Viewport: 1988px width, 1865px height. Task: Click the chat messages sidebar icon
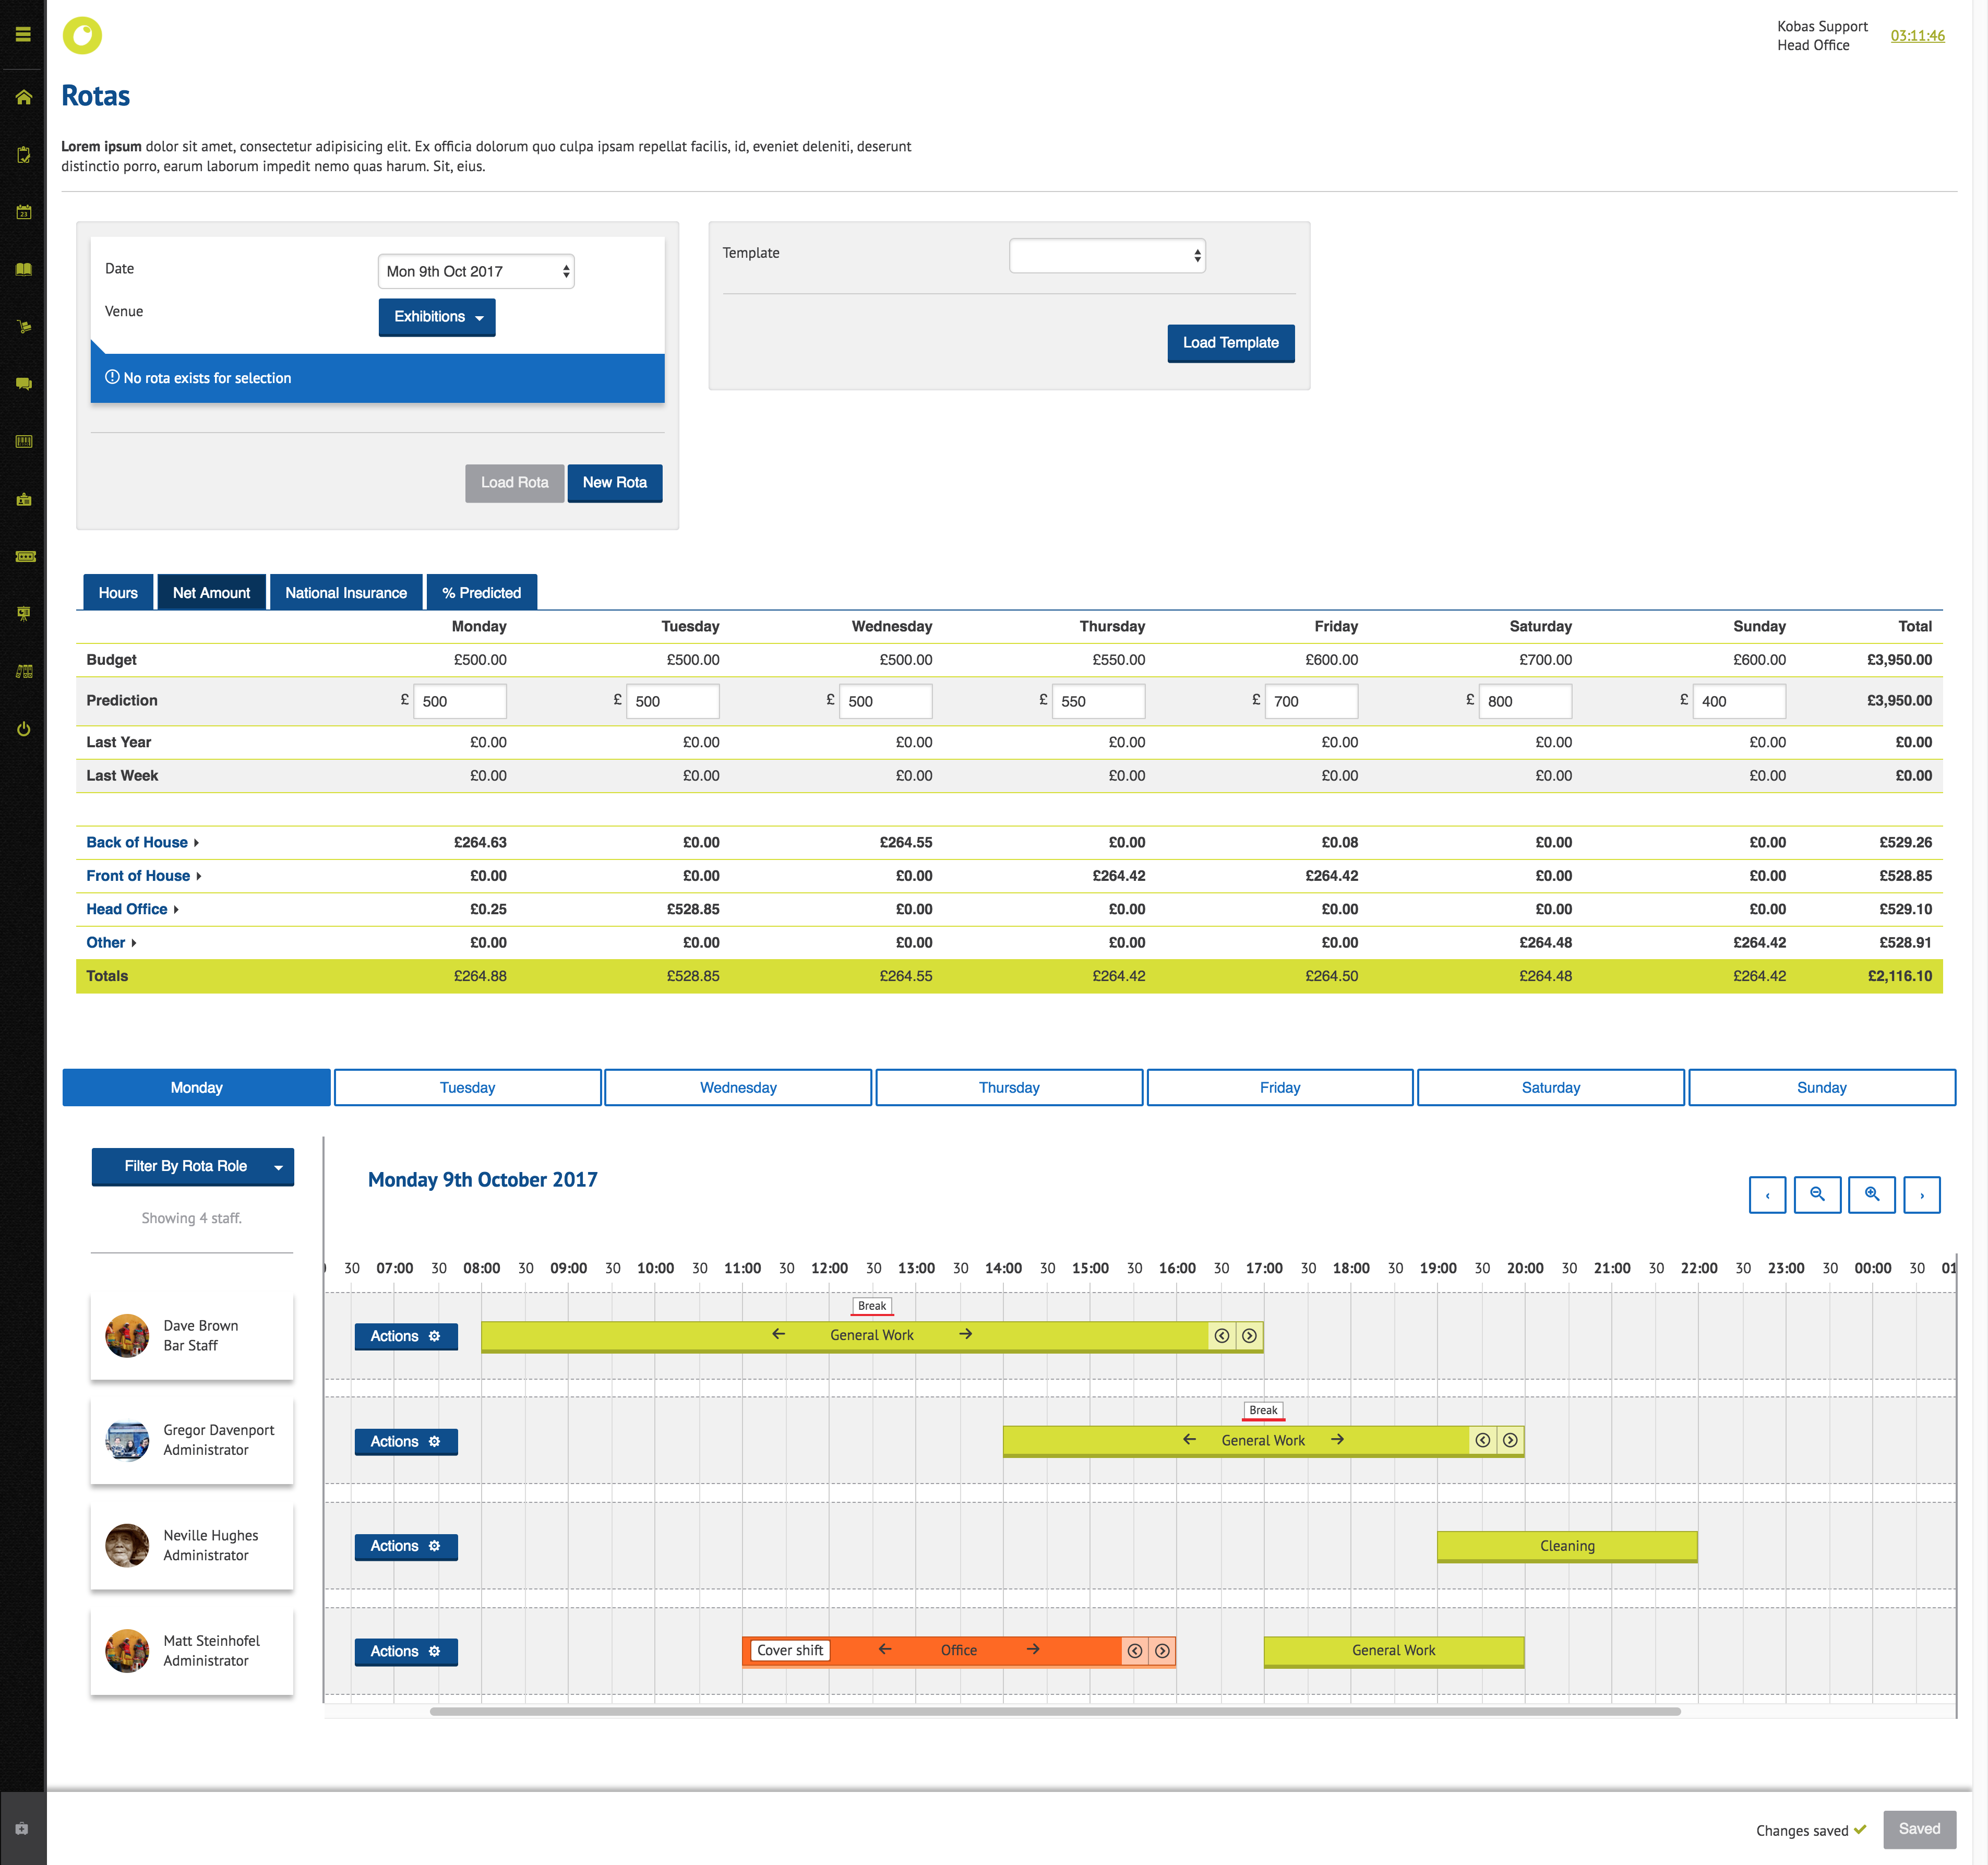click(23, 383)
